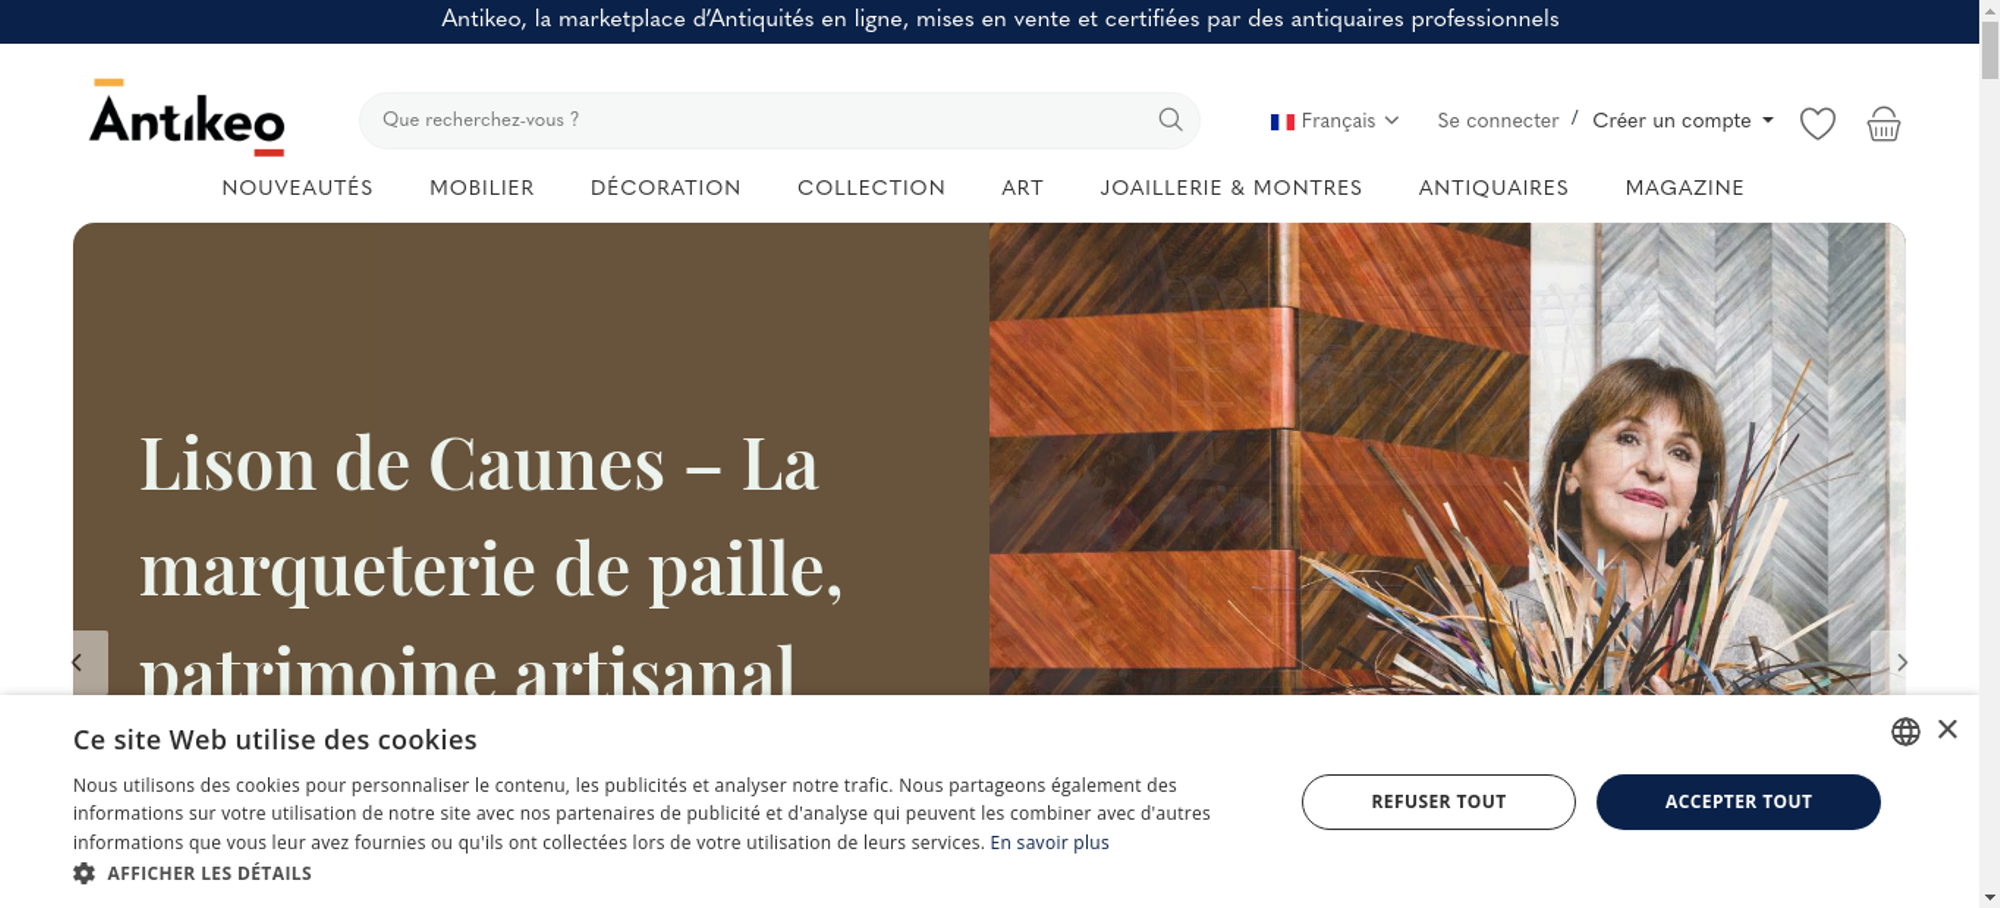Screen dimensions: 2000x908
Task: Show previous carousel slide
Action: (78, 662)
